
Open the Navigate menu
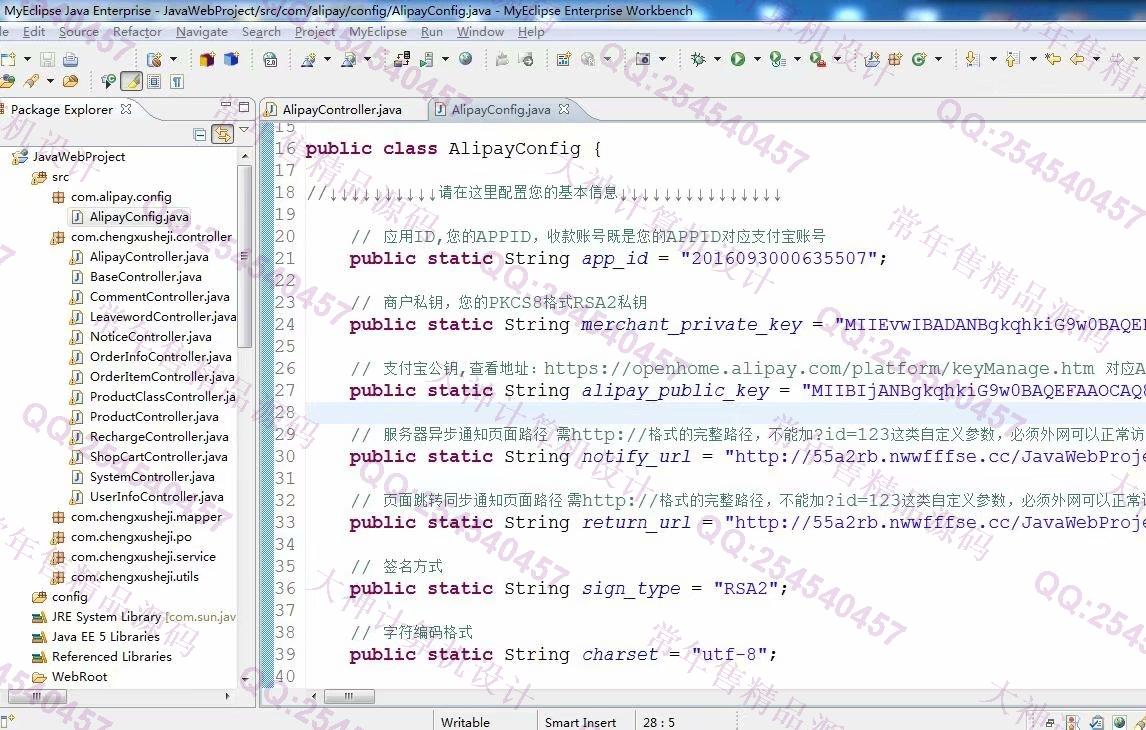[202, 32]
